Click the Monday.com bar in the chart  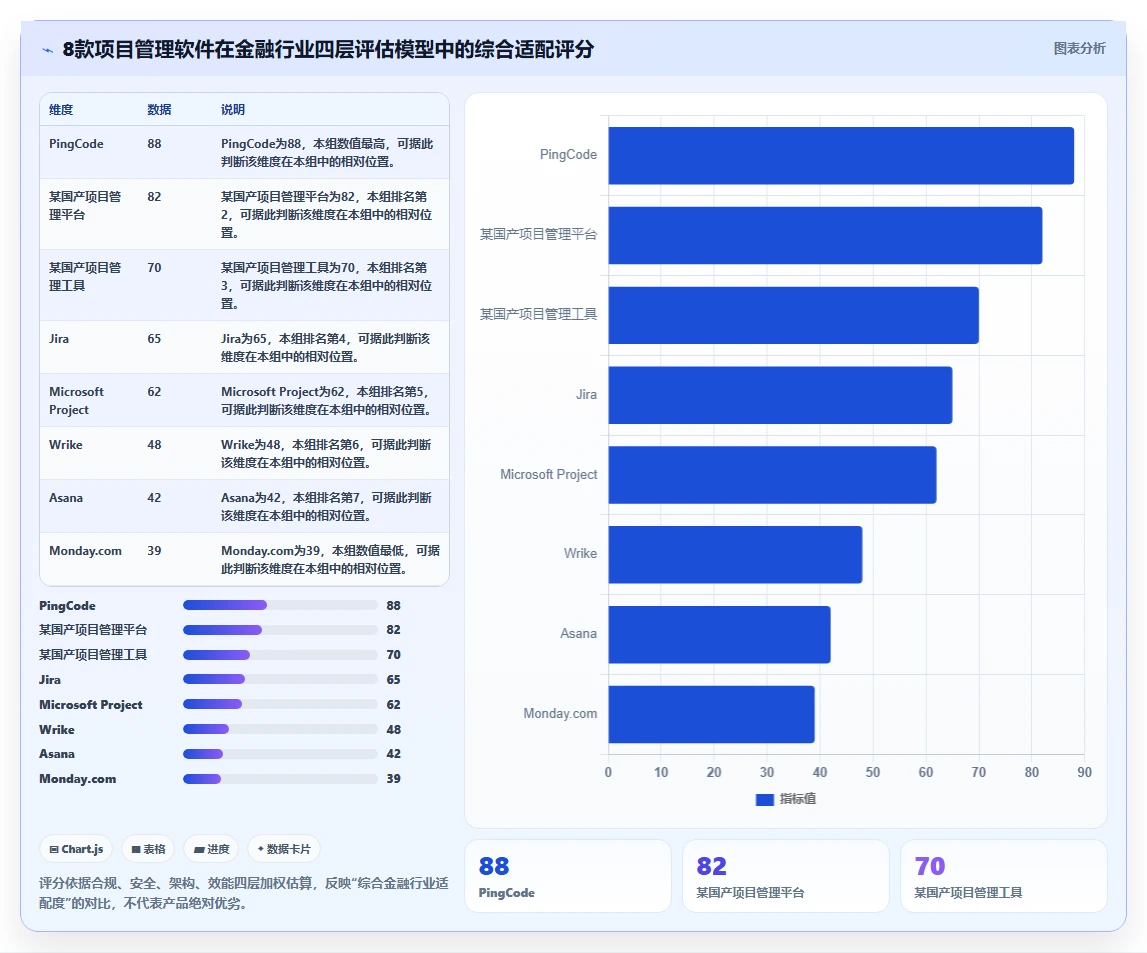pyautogui.click(x=711, y=715)
